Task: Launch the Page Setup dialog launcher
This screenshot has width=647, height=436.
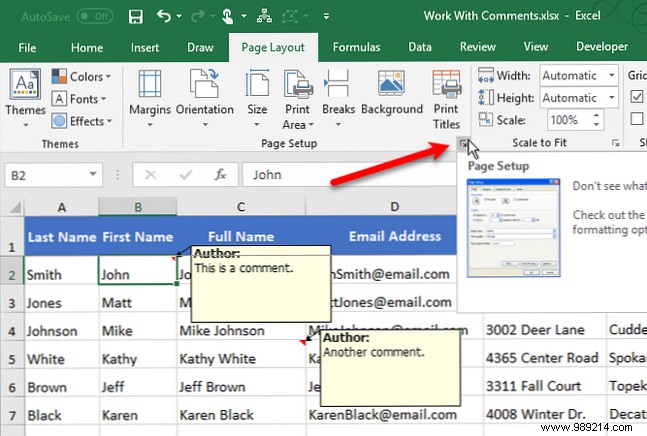Action: click(x=463, y=144)
